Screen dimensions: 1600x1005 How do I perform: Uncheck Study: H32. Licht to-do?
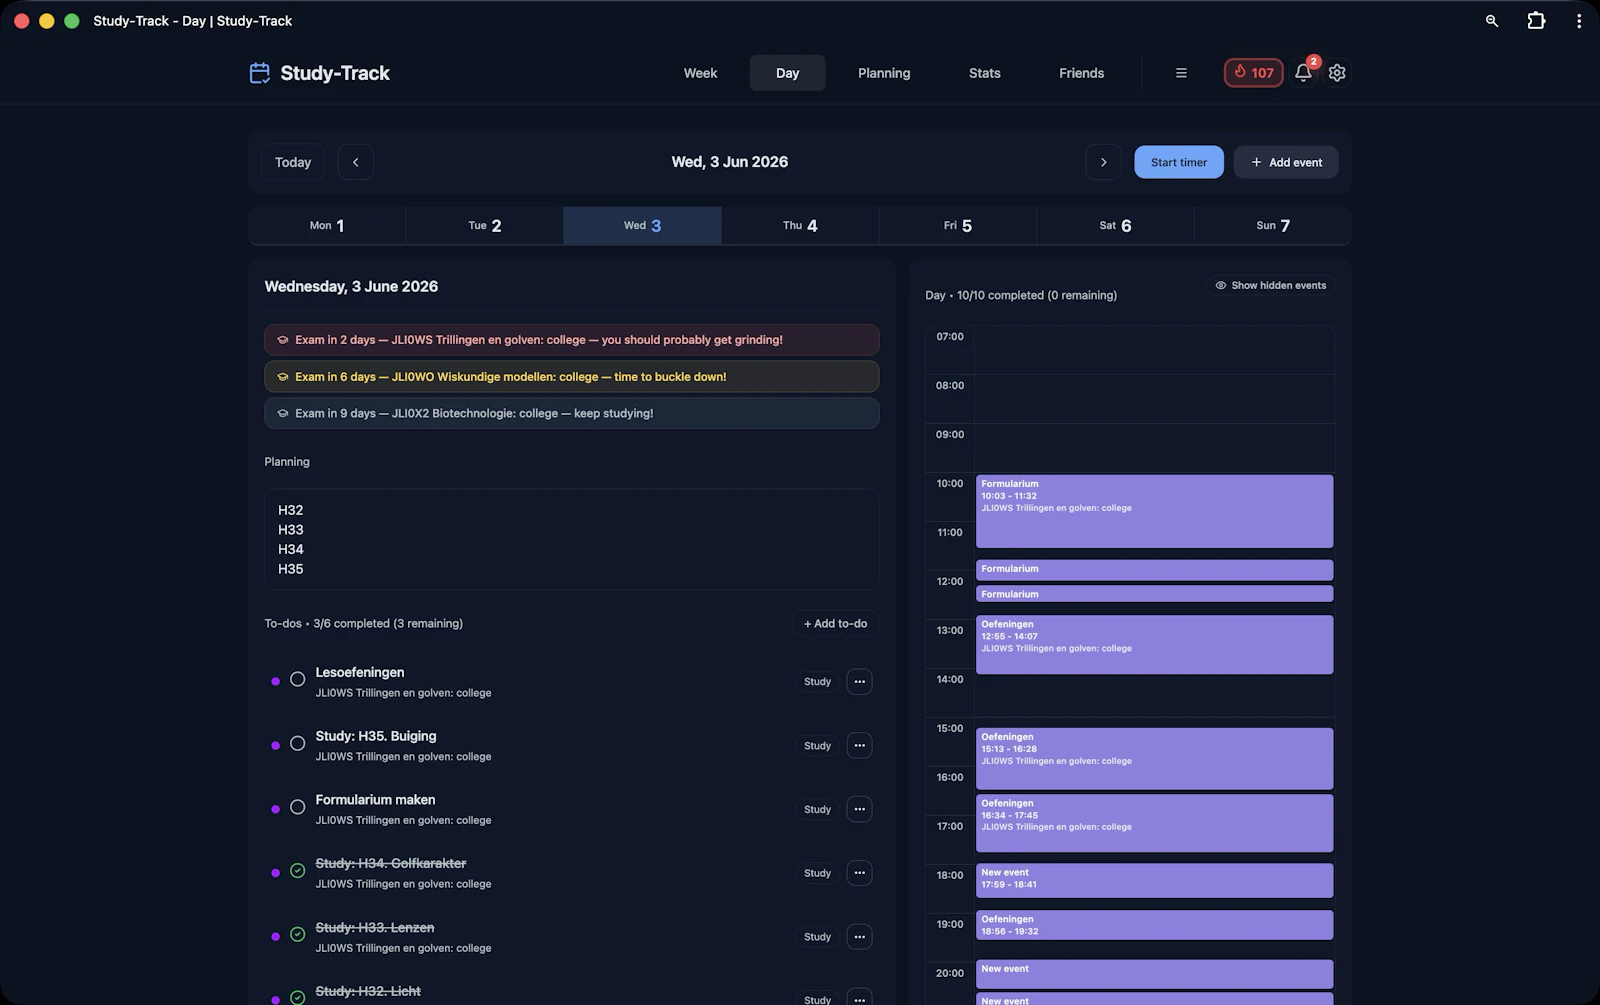(297, 997)
